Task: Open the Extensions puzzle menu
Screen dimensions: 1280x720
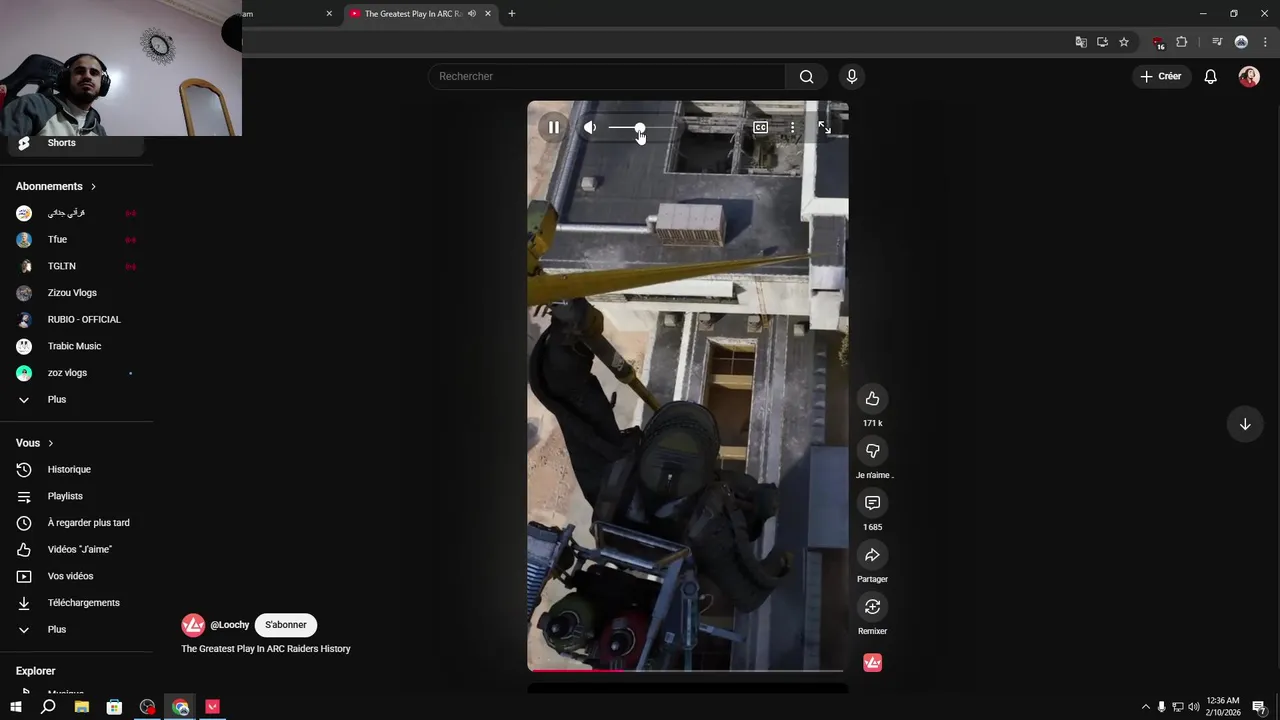Action: point(1182,42)
